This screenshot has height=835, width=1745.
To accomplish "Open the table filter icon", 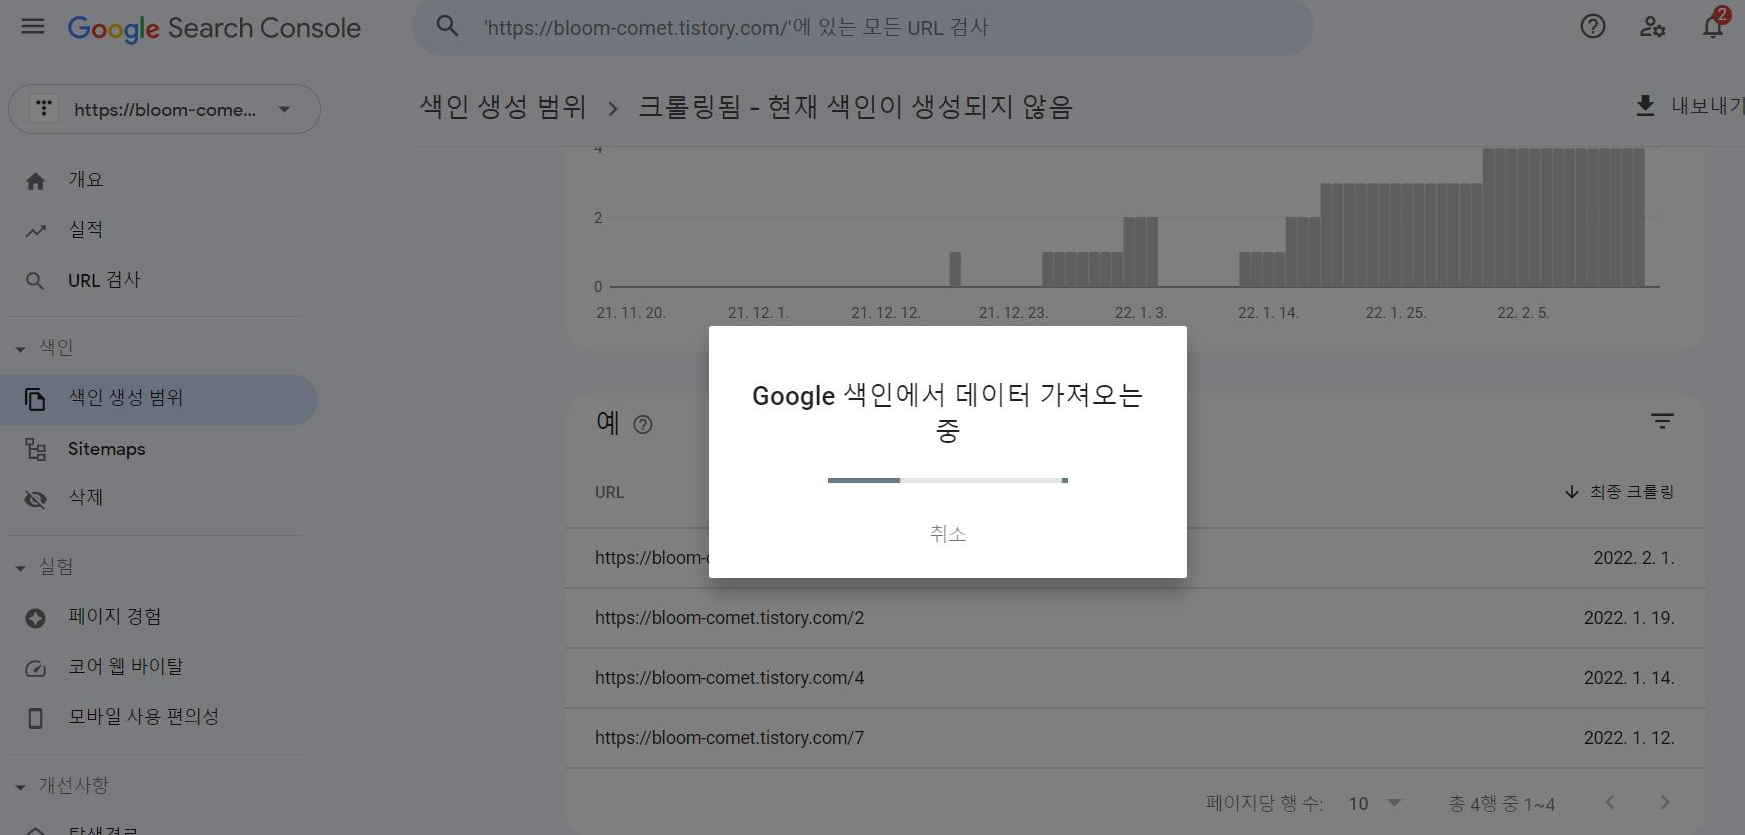I will point(1662,421).
